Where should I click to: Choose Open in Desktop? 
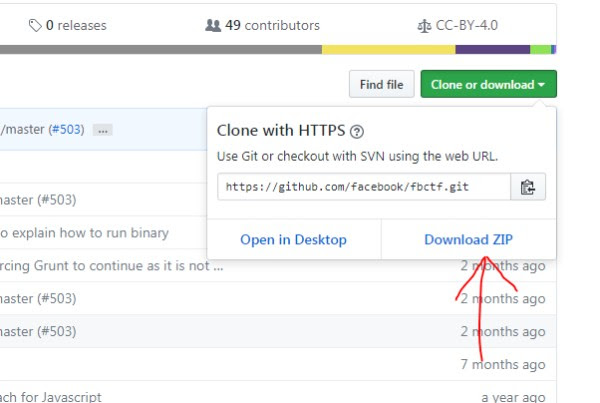coord(293,240)
